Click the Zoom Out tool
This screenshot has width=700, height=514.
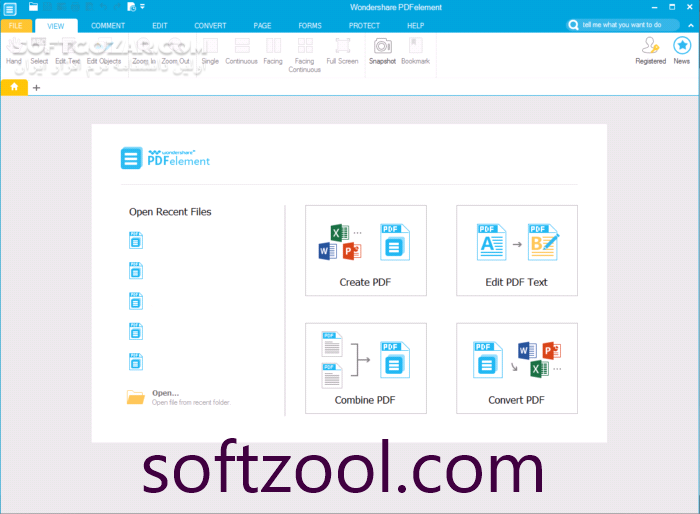(x=175, y=51)
